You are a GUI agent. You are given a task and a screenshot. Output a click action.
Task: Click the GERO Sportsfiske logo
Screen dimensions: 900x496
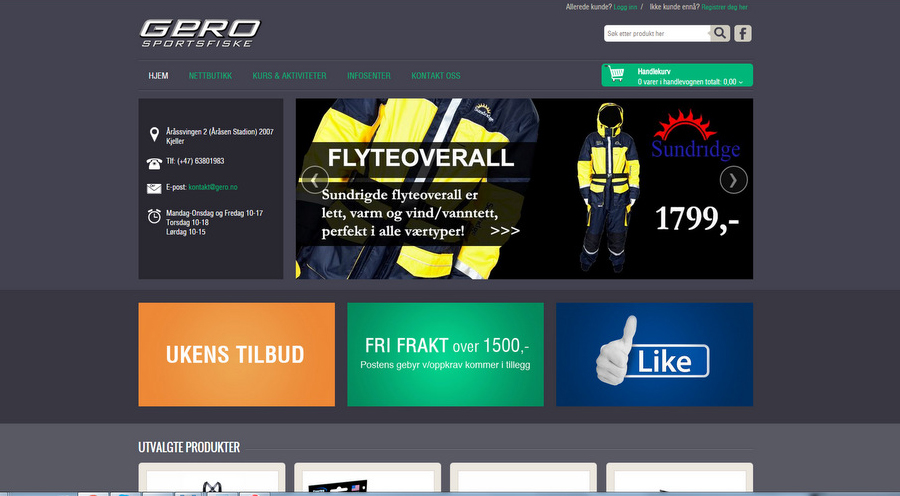pos(200,33)
